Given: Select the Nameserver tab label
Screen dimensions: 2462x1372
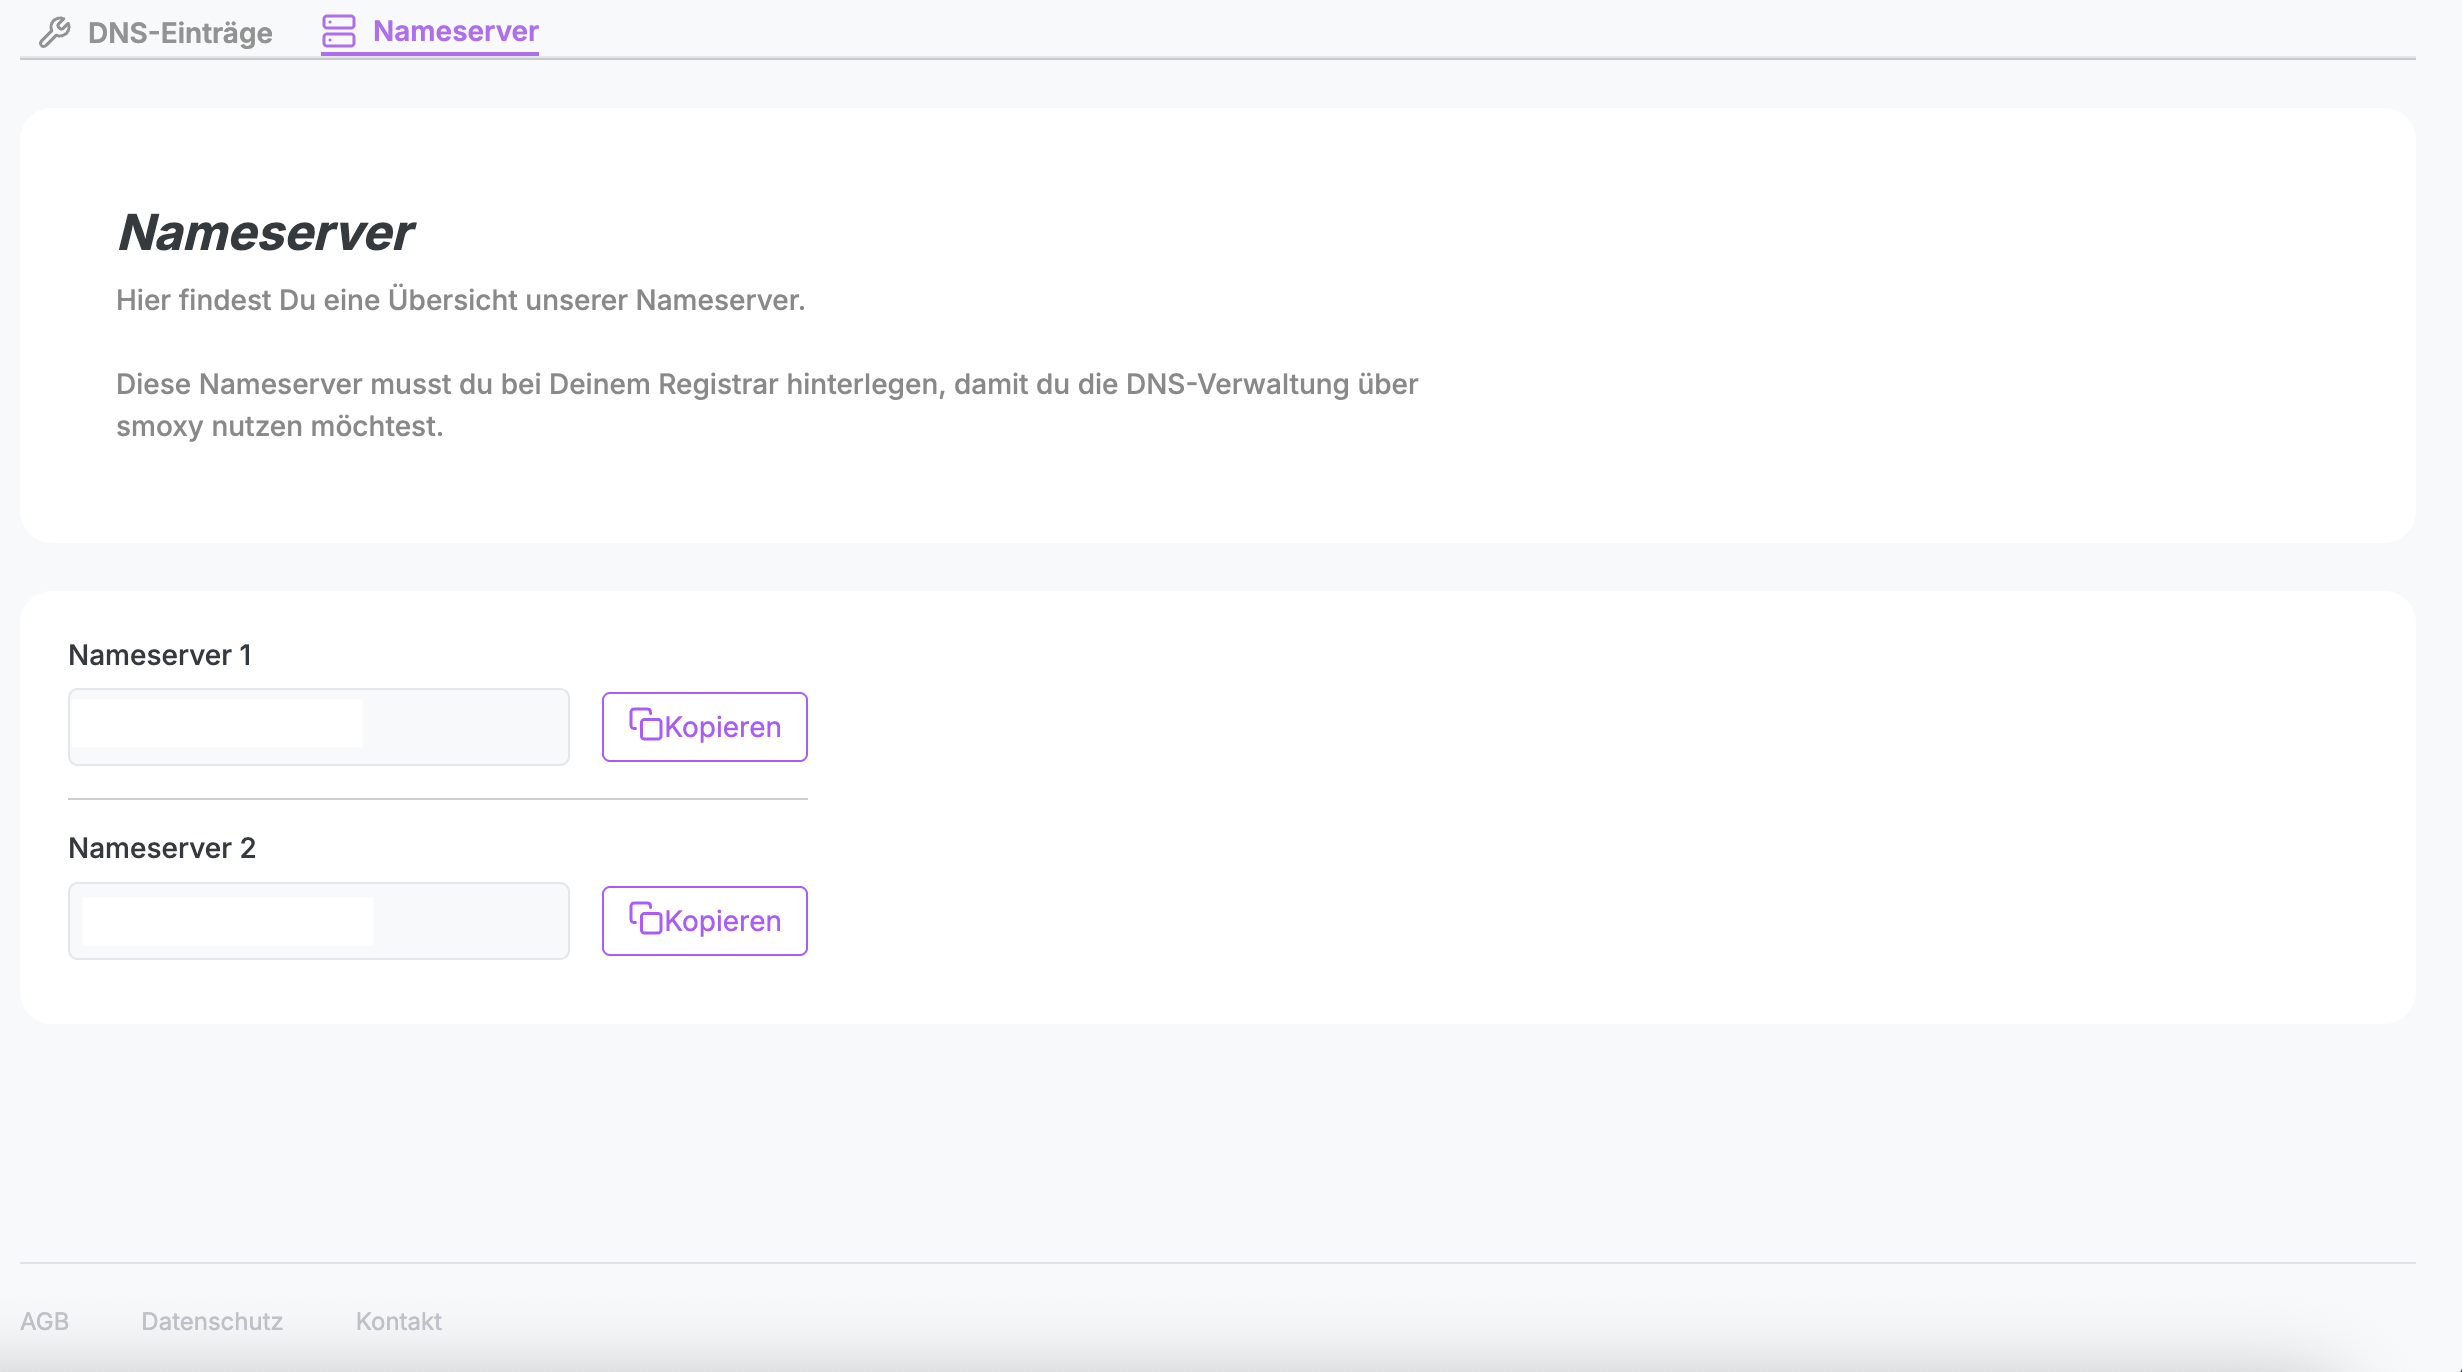Looking at the screenshot, I should coord(455,31).
